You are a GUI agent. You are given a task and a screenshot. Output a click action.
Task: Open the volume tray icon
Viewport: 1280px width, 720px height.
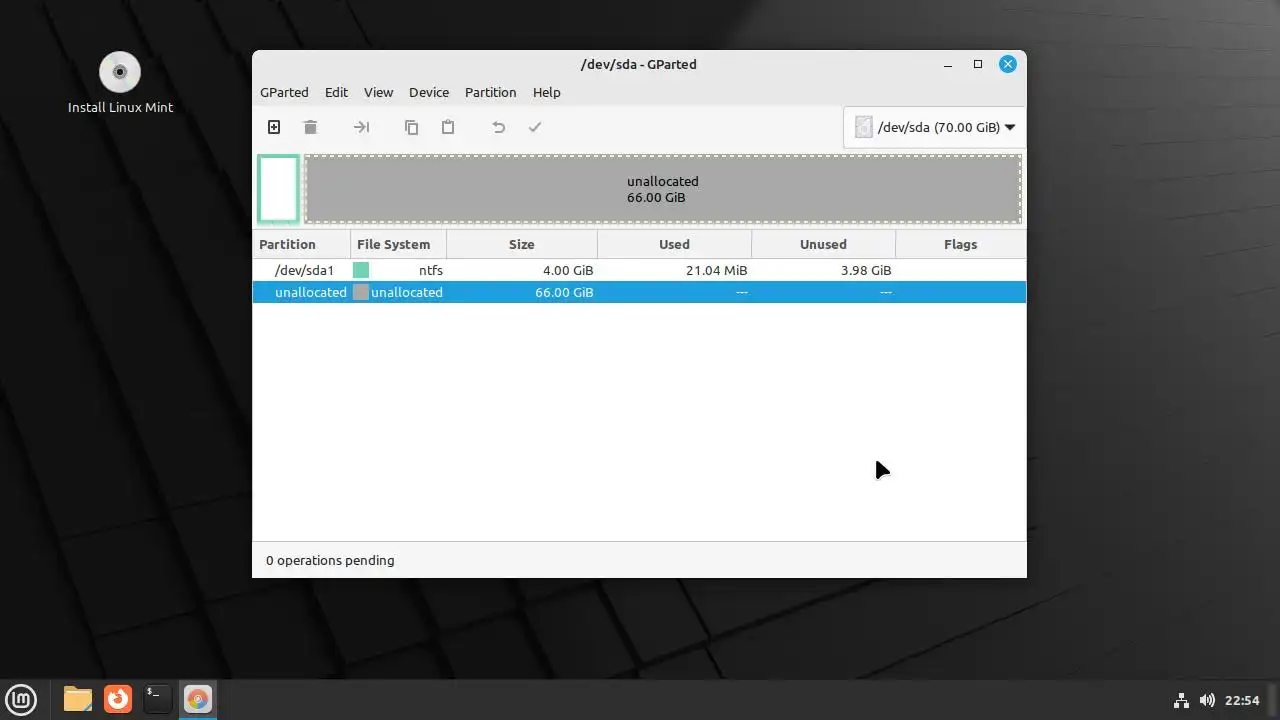(1207, 700)
